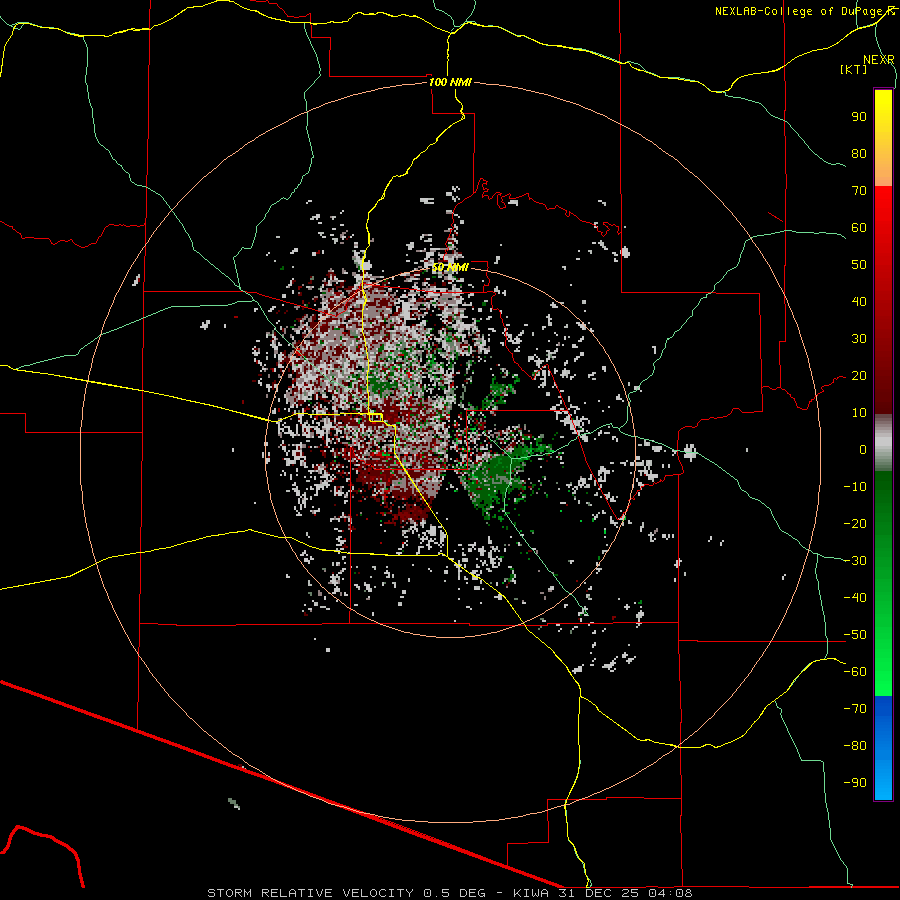This screenshot has width=900, height=900.
Task: Click the -10 value on velocity scale
Action: [855, 487]
